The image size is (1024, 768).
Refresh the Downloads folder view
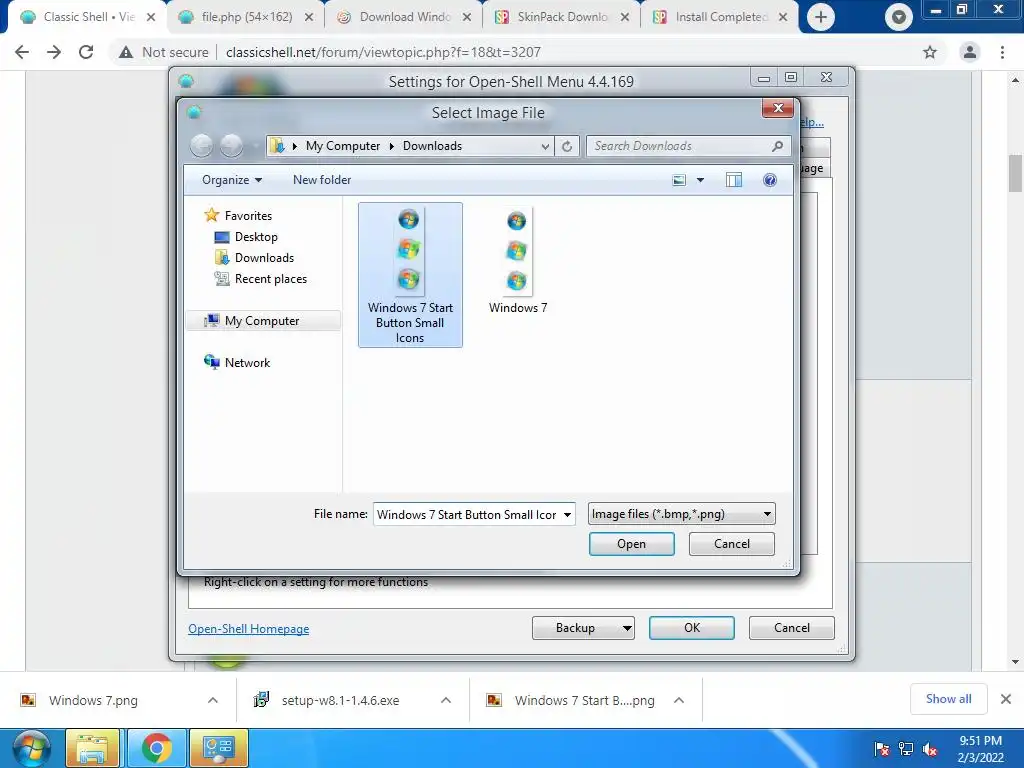point(567,146)
